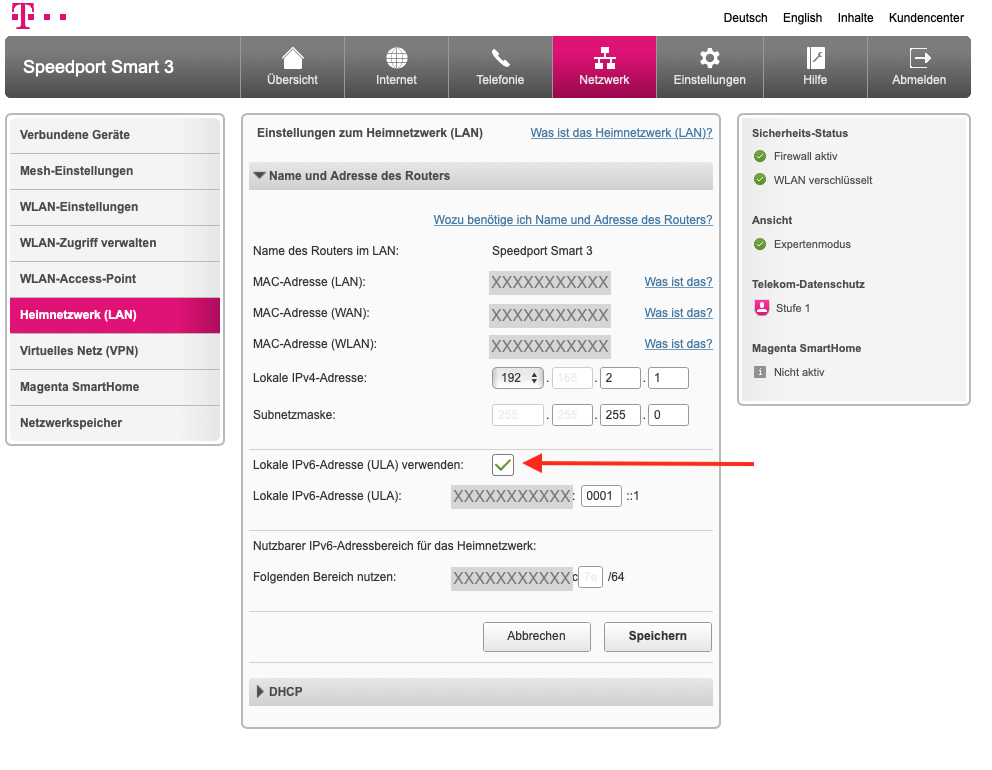The width and height of the screenshot is (992, 770).
Task: Open Netzwerkspeicher in sidebar
Action: pyautogui.click(x=115, y=423)
